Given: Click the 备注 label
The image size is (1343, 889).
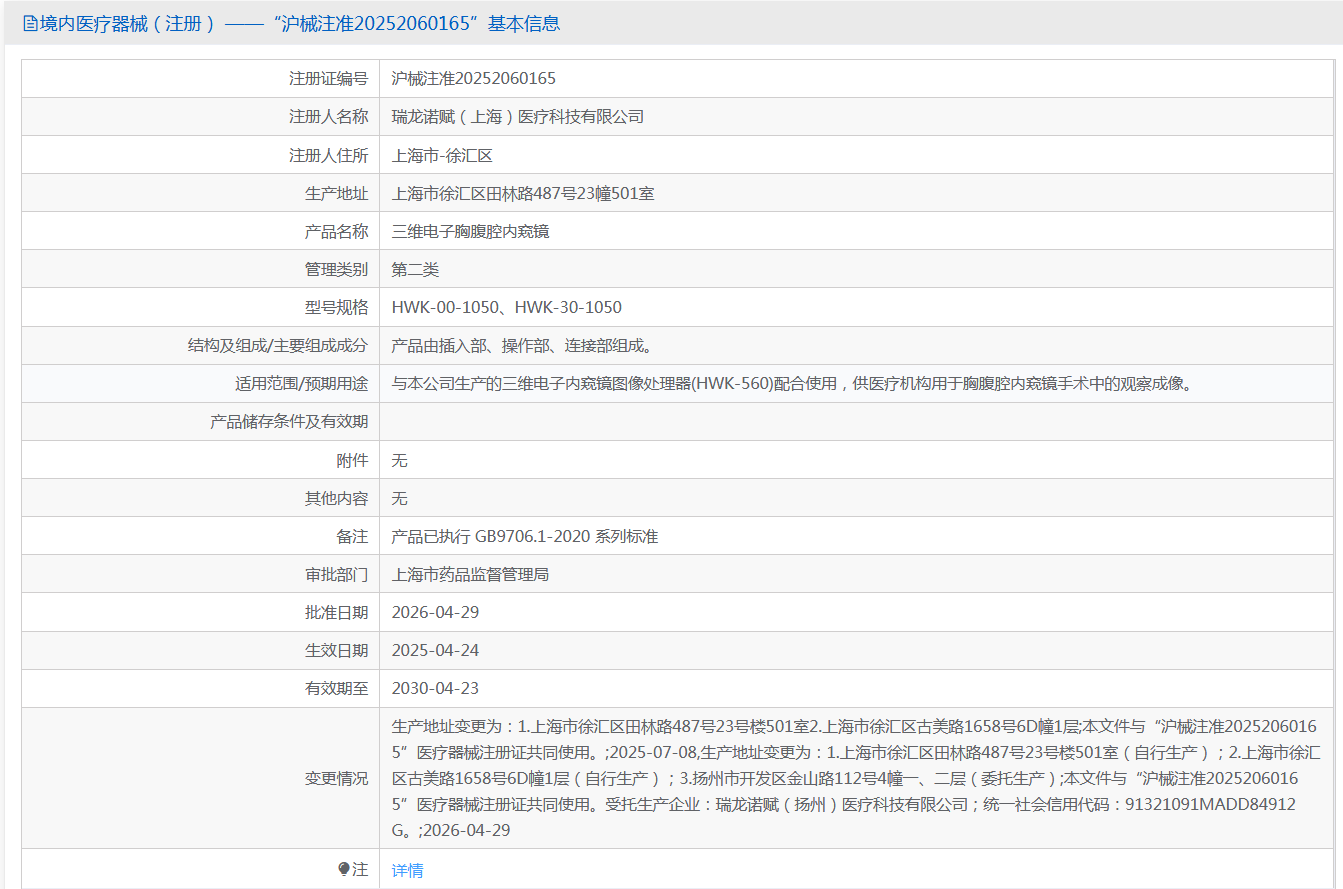Looking at the screenshot, I should 353,536.
